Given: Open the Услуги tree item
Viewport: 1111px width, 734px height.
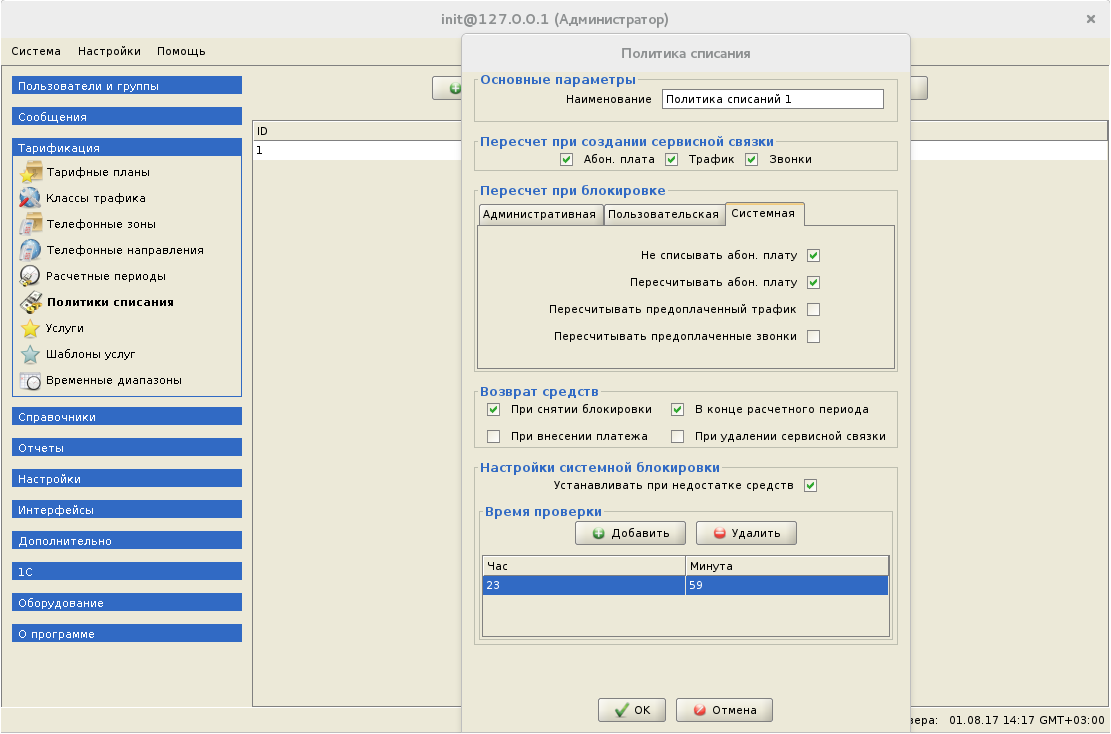Looking at the screenshot, I should pyautogui.click(x=64, y=328).
